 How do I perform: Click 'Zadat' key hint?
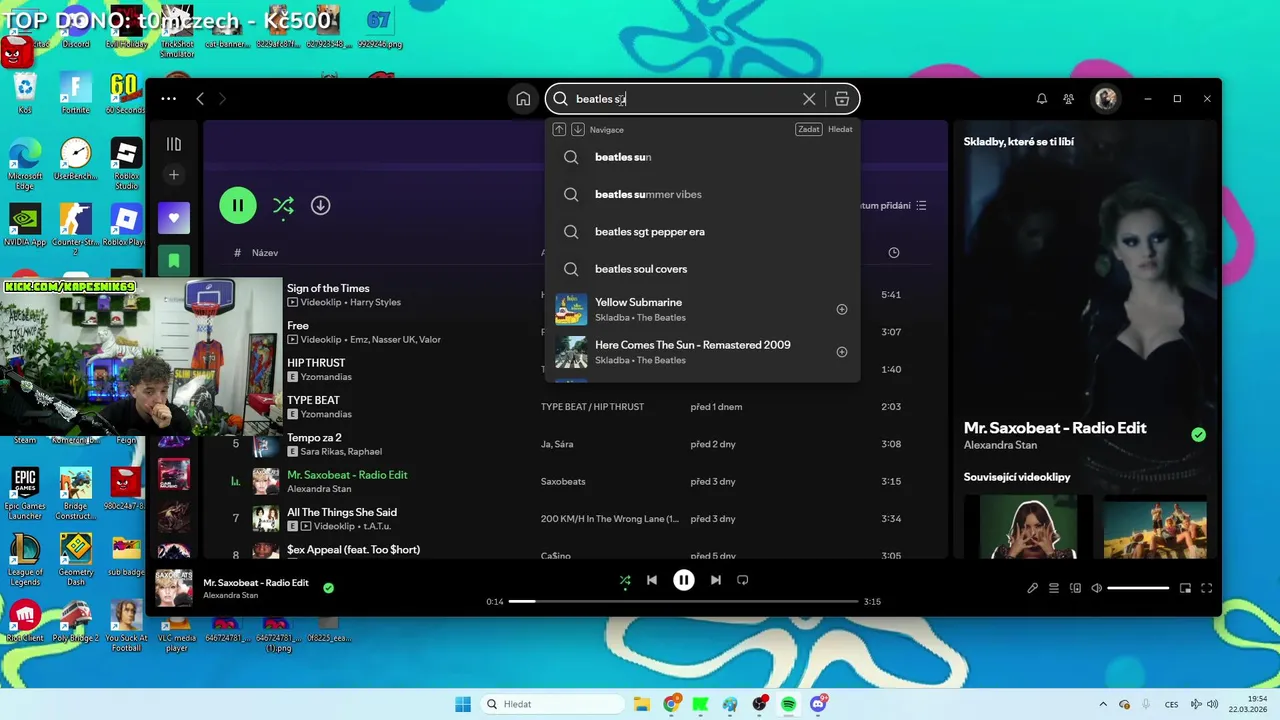(x=809, y=129)
